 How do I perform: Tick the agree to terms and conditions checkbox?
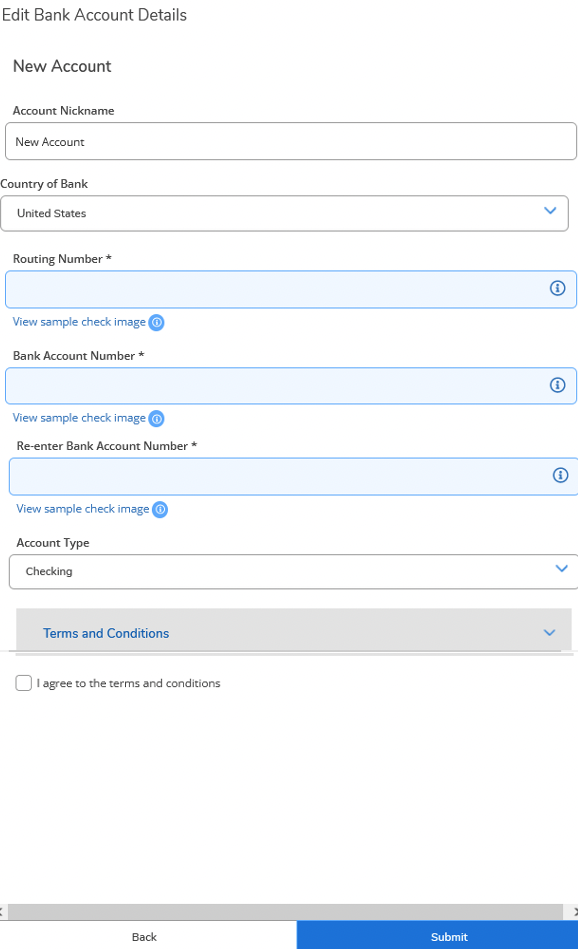click(24, 683)
